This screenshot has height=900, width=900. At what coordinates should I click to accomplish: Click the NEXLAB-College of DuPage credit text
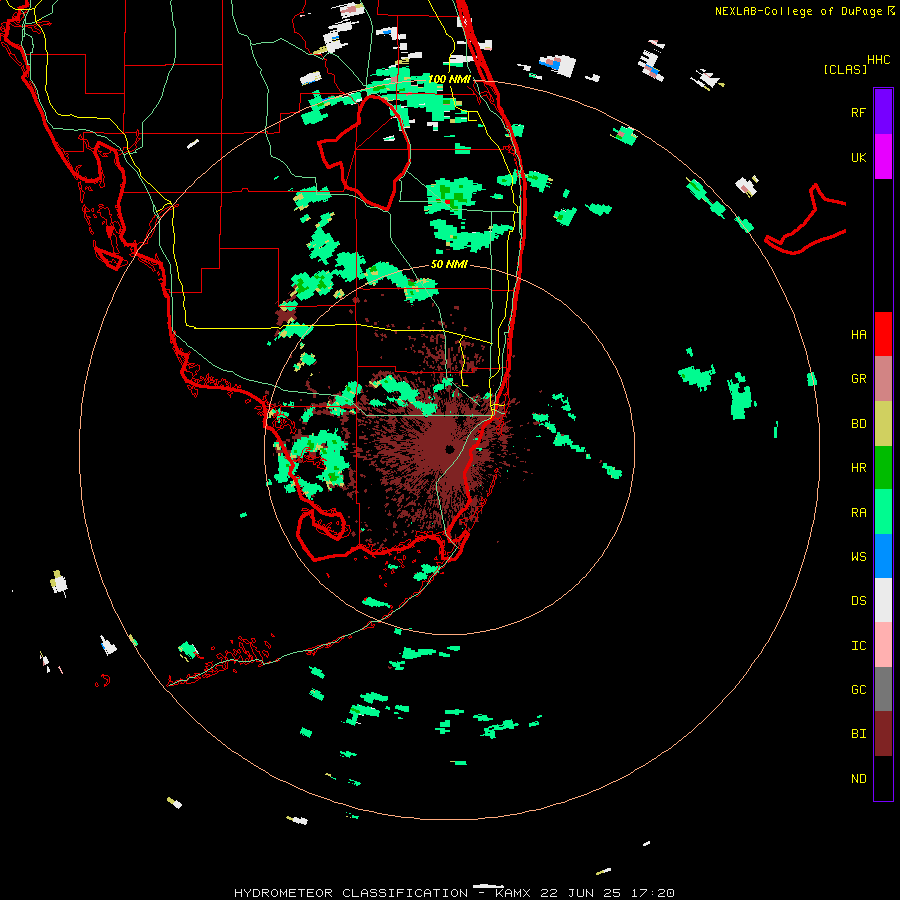(798, 11)
